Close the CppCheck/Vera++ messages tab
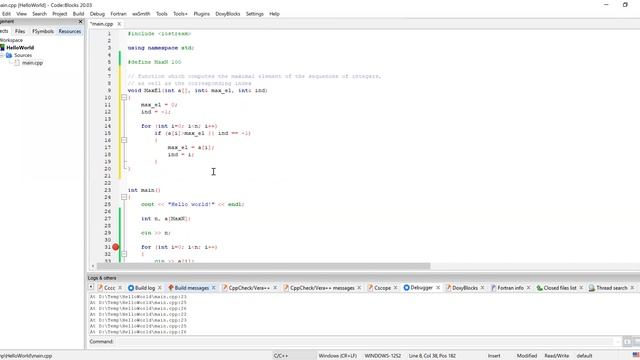Image resolution: width=640 pixels, height=360 pixels. 359,288
